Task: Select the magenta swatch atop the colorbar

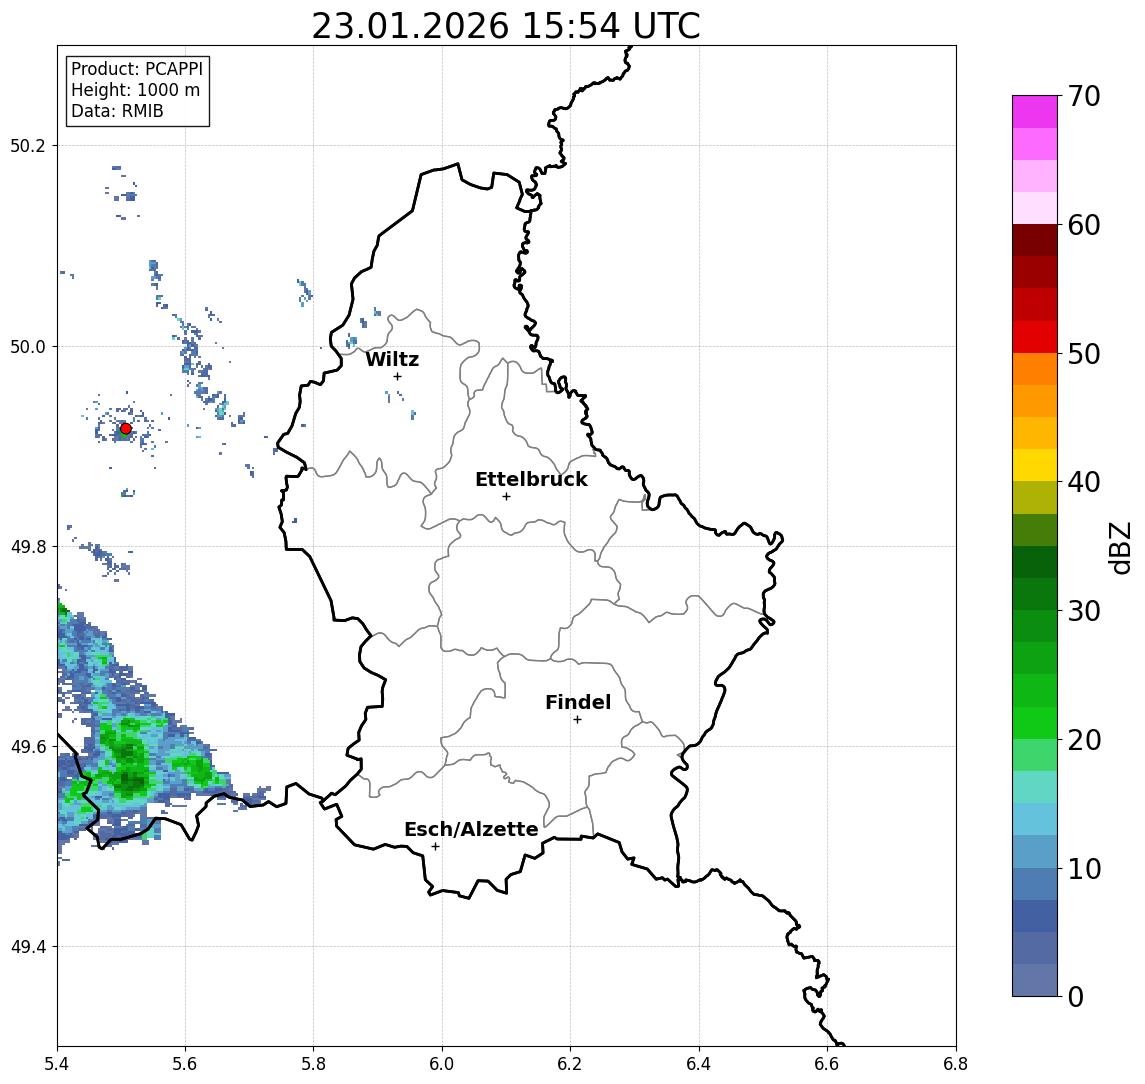Action: [1035, 112]
